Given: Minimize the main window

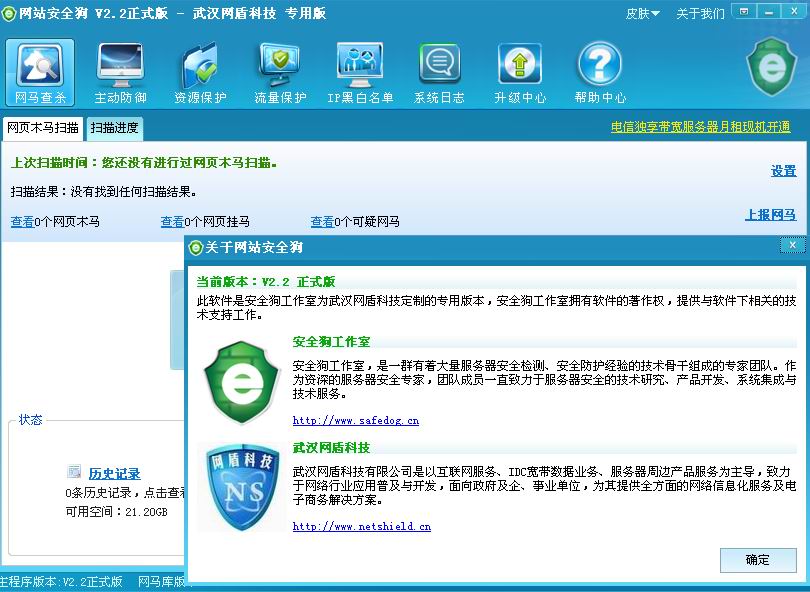Looking at the screenshot, I should (x=769, y=11).
